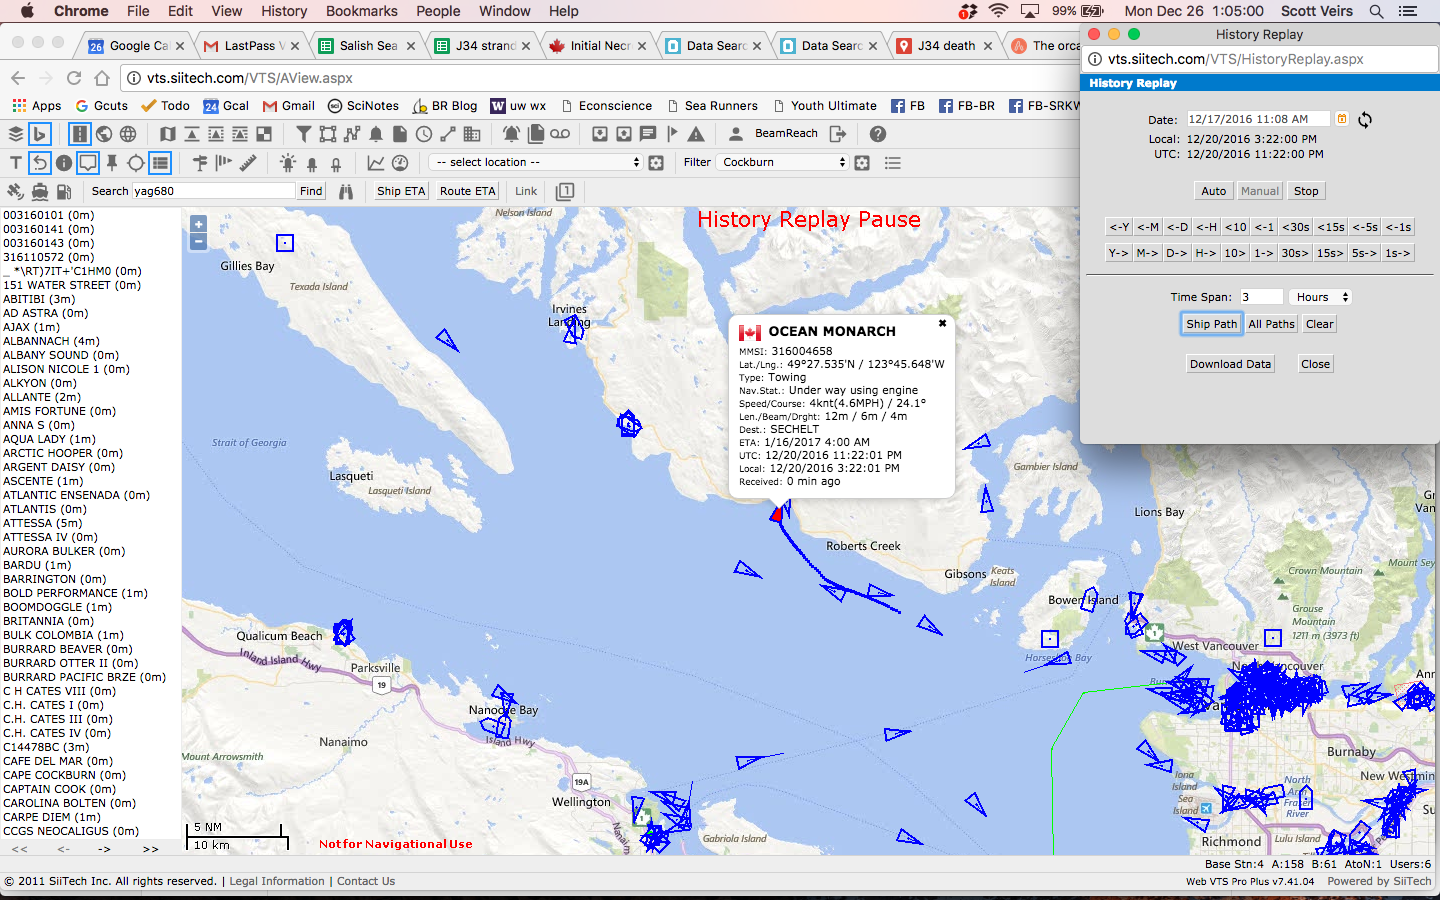Click the refresh arrows in History Replay

point(1365,120)
